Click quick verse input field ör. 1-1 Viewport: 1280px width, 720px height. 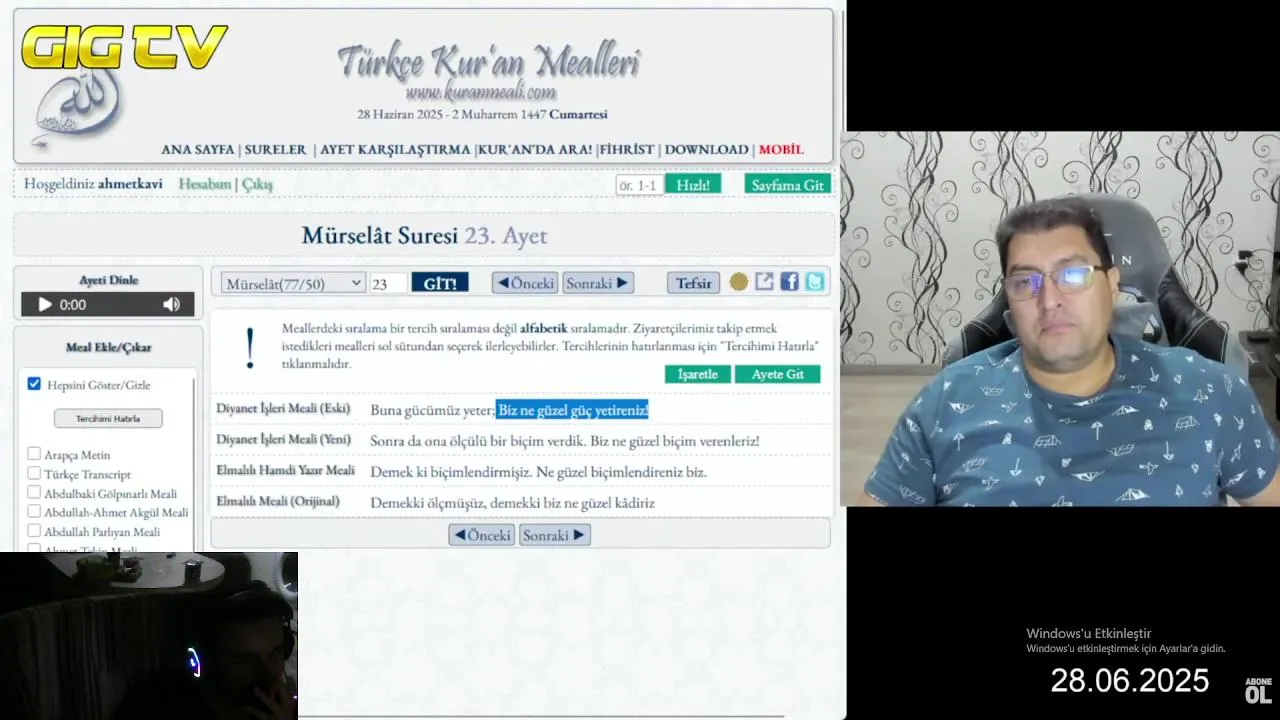pos(639,185)
